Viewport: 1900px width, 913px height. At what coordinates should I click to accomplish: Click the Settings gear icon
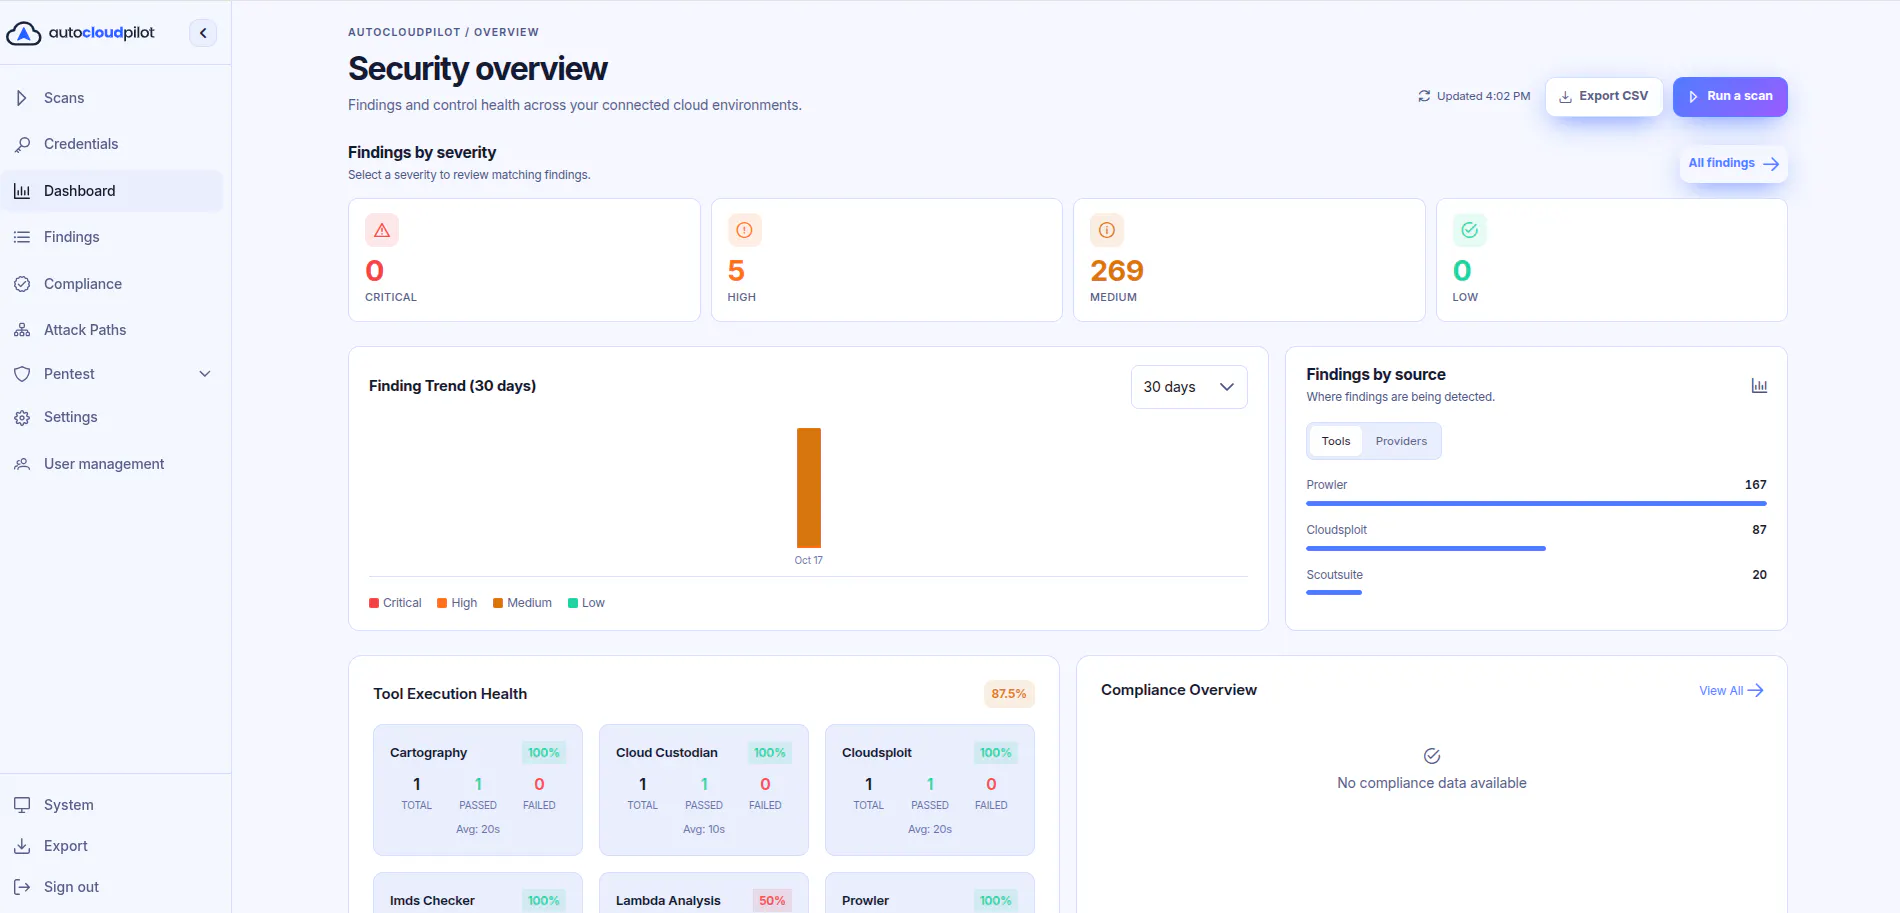pos(22,418)
